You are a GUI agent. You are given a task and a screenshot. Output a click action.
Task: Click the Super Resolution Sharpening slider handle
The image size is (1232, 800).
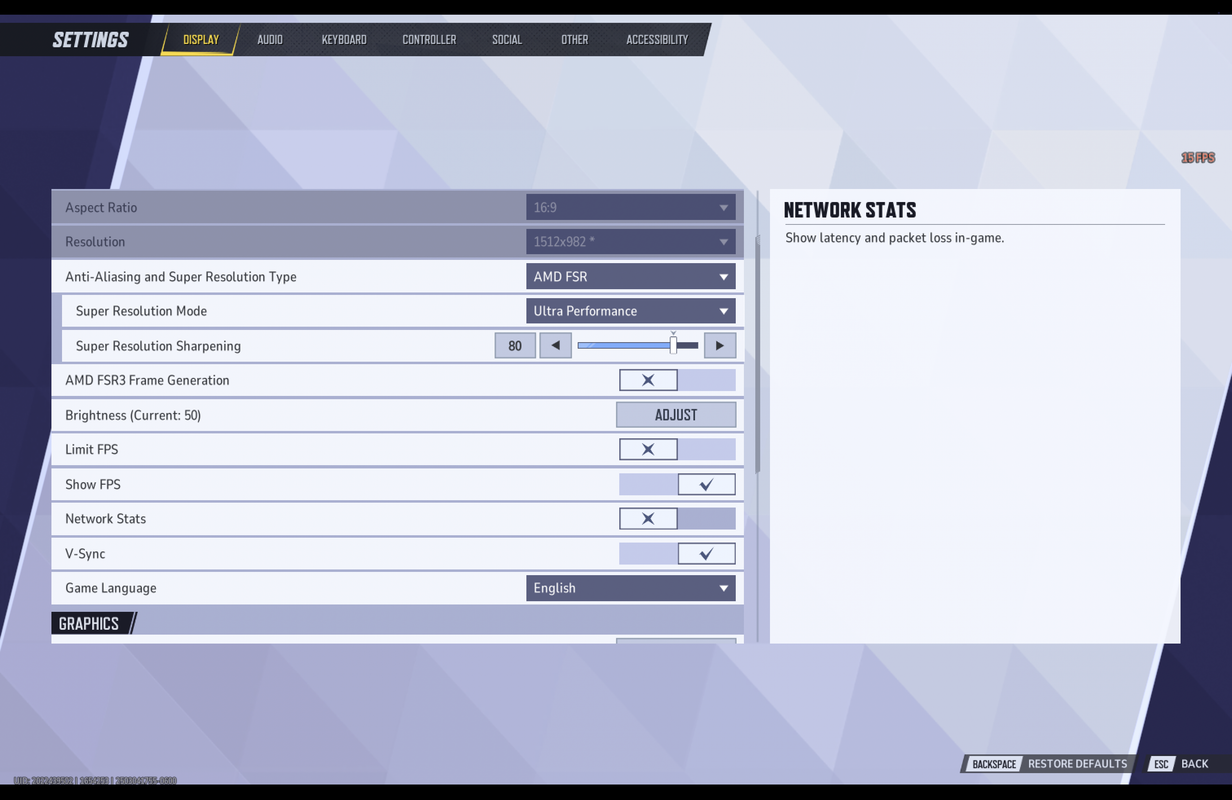(673, 345)
